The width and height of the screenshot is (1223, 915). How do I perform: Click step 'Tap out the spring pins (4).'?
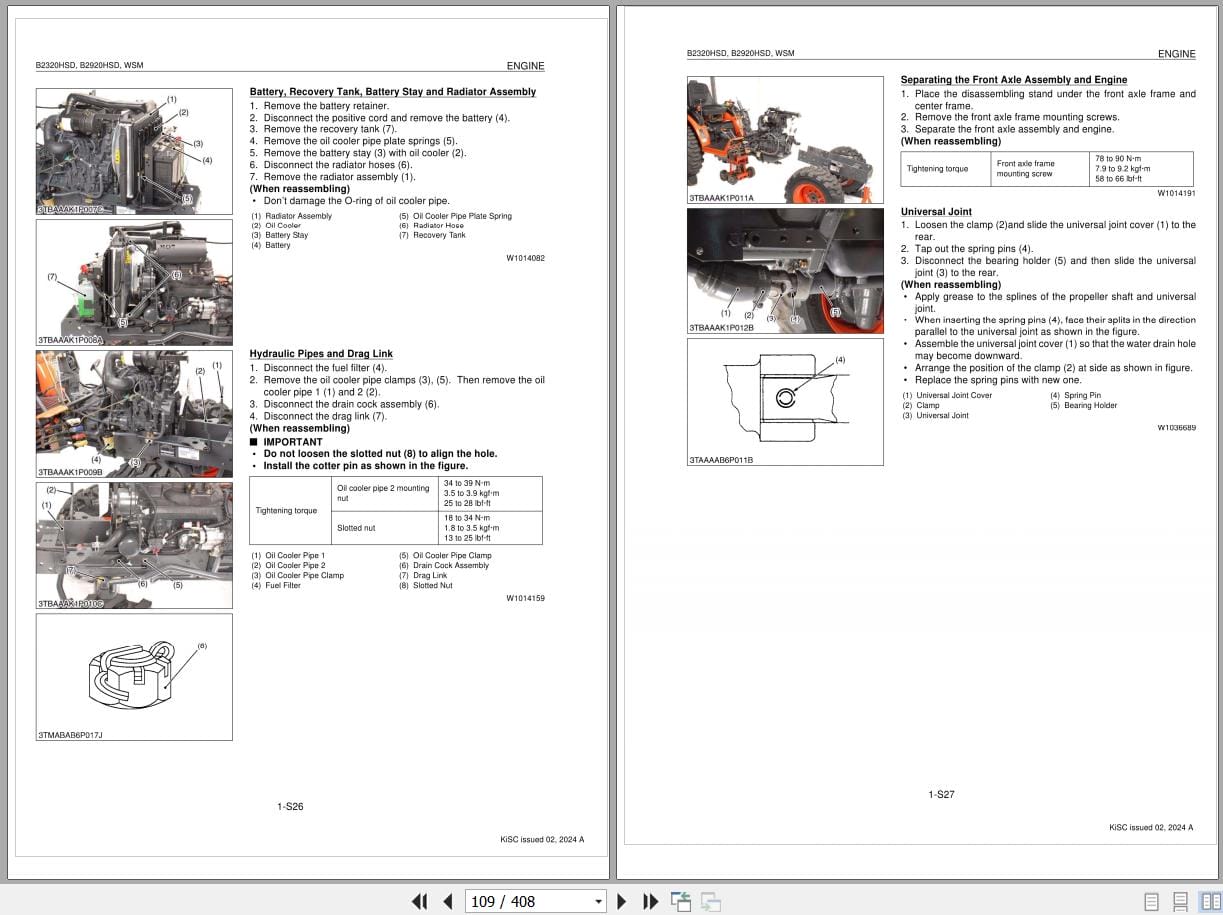point(974,249)
